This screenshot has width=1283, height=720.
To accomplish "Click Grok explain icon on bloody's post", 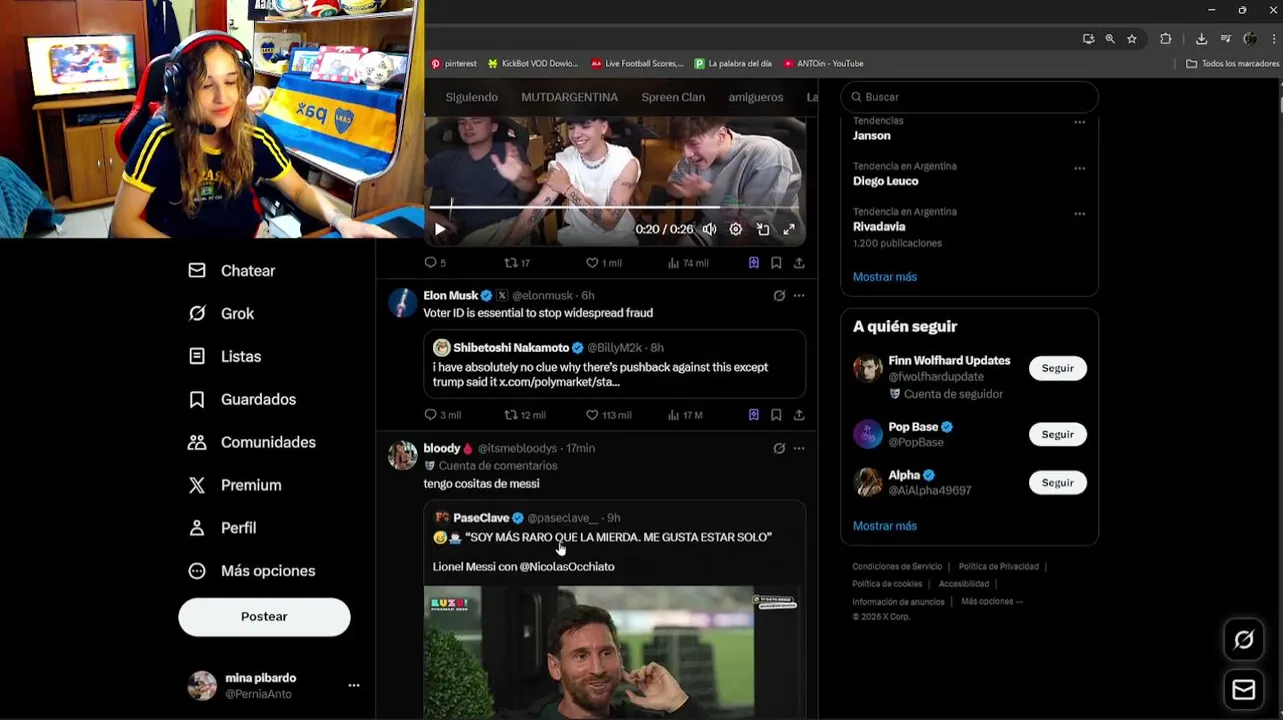I will (779, 449).
